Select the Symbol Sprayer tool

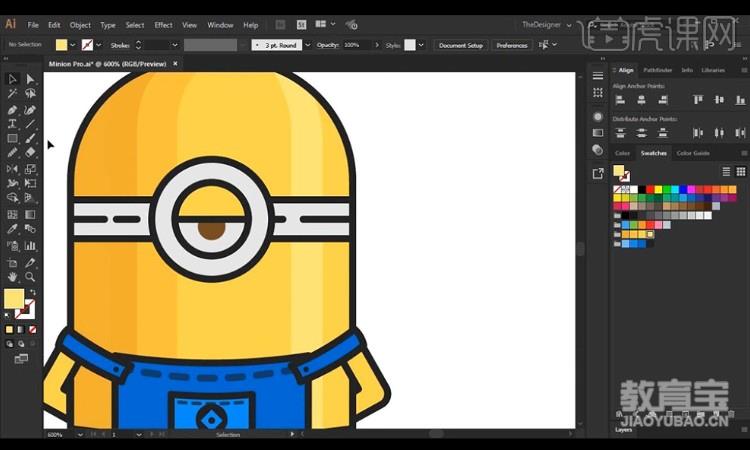[12, 246]
